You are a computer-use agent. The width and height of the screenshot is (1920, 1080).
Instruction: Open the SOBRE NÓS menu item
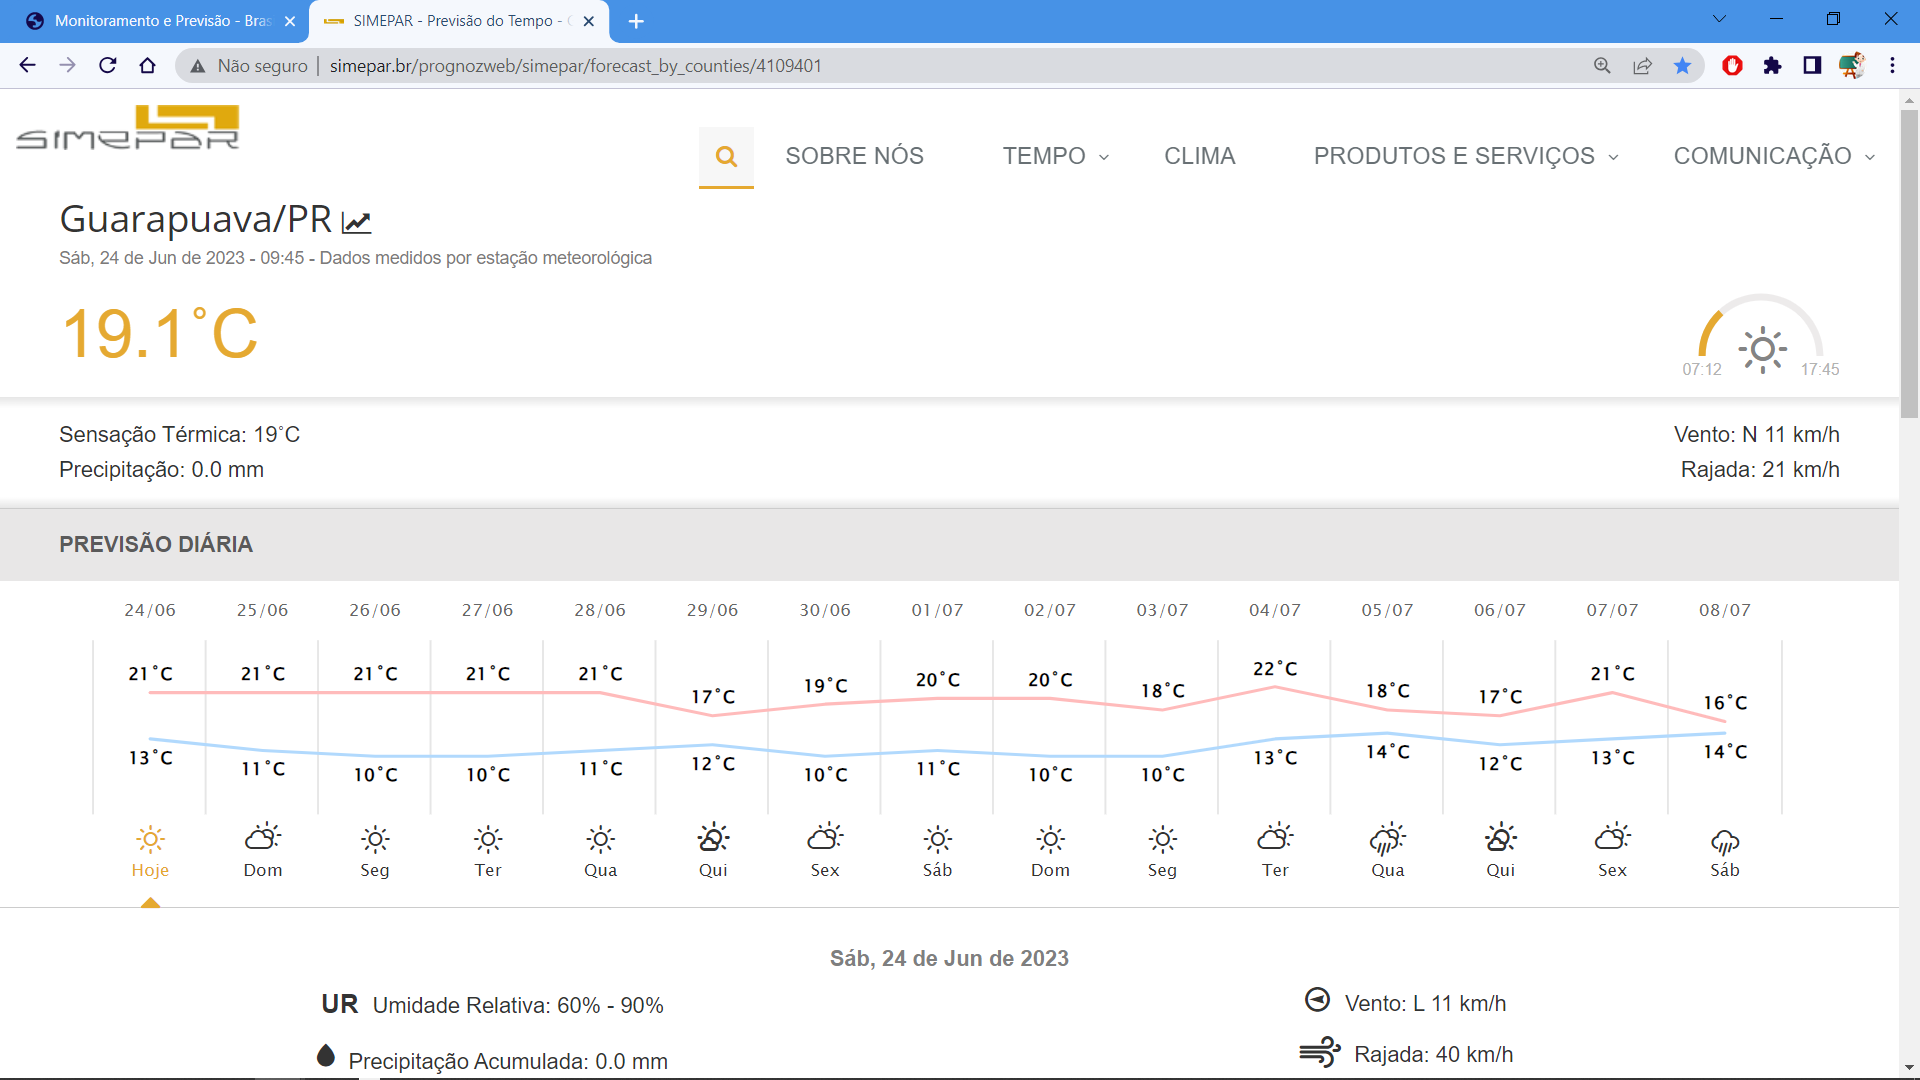pyautogui.click(x=854, y=156)
